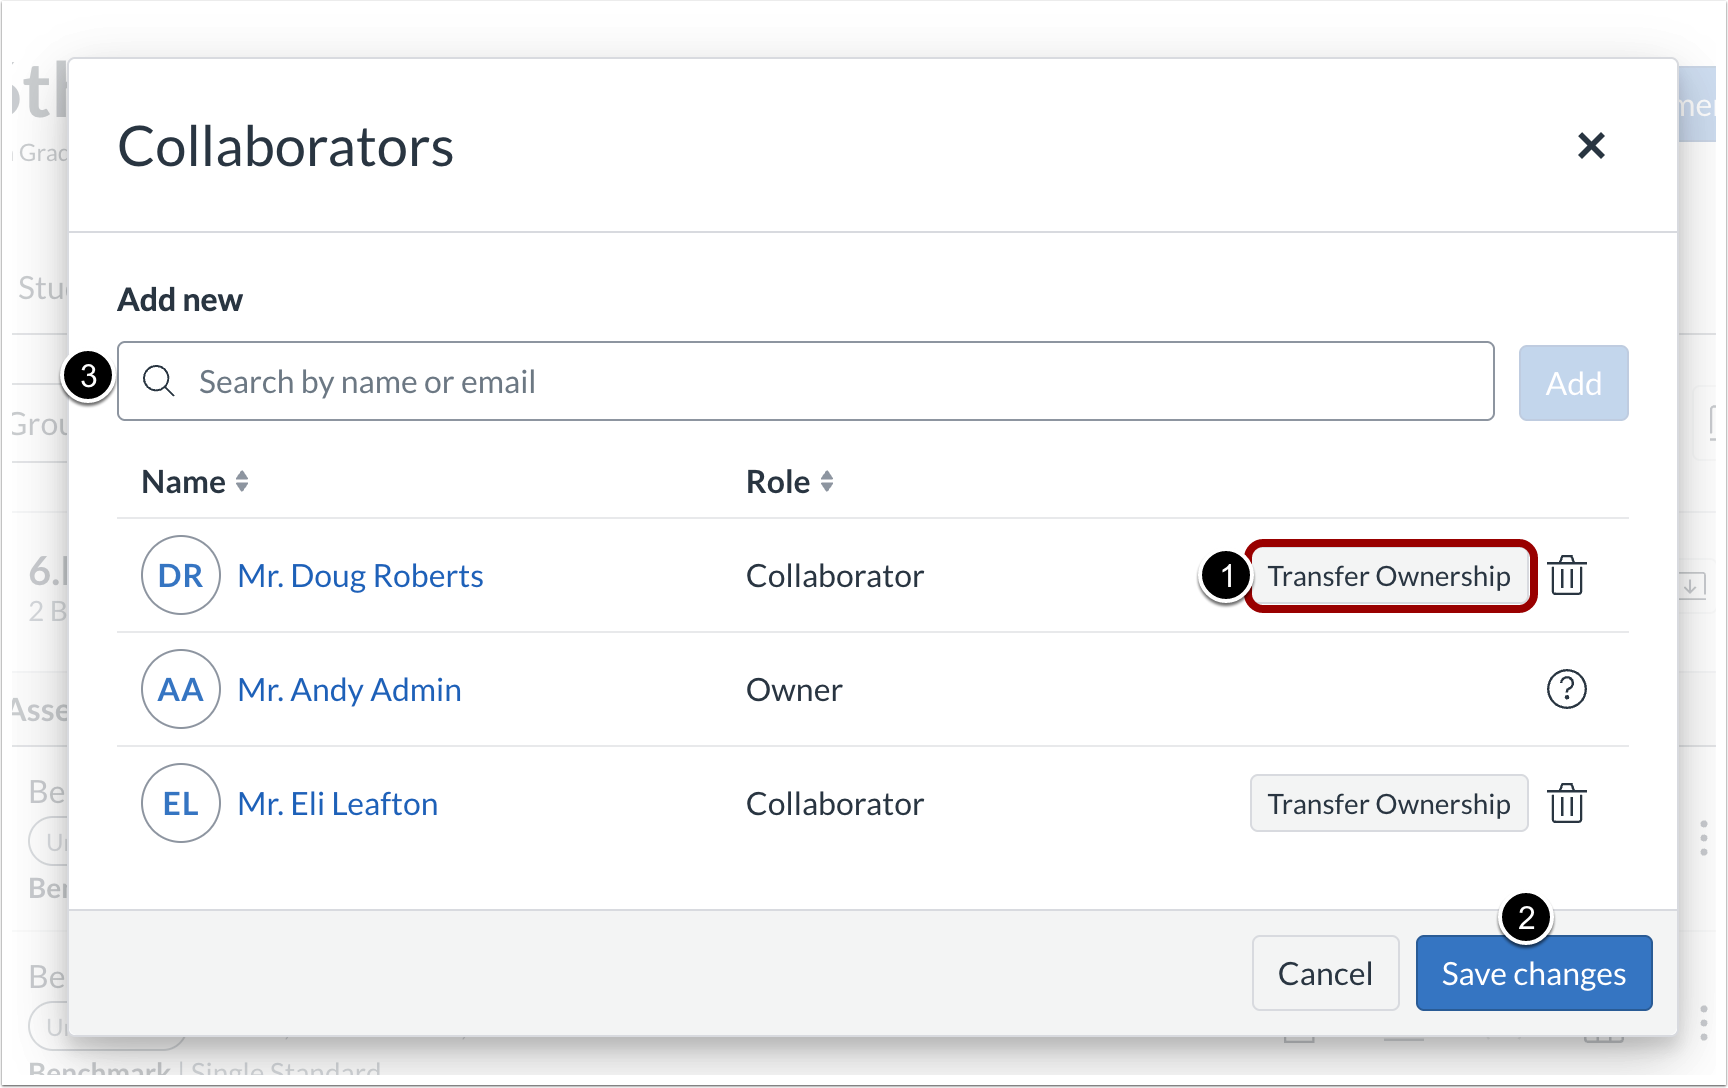Delete Mr. Doug Roberts using the trash icon

[1567, 575]
